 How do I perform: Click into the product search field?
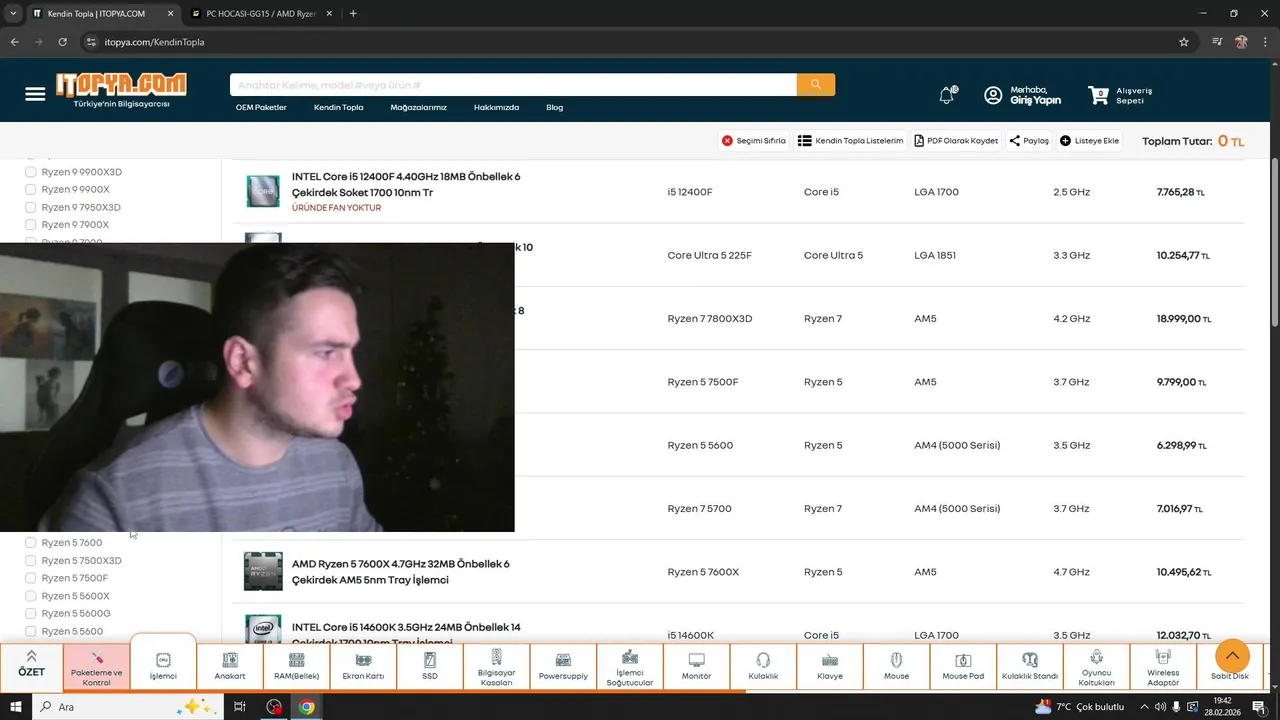pyautogui.click(x=513, y=85)
